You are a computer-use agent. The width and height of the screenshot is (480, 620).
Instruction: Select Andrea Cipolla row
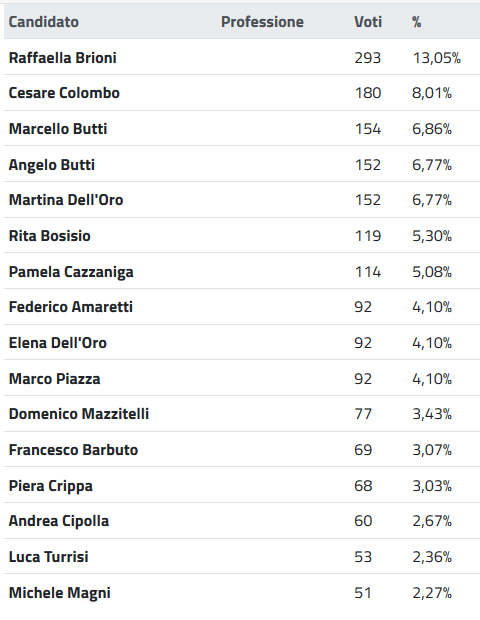(242, 521)
